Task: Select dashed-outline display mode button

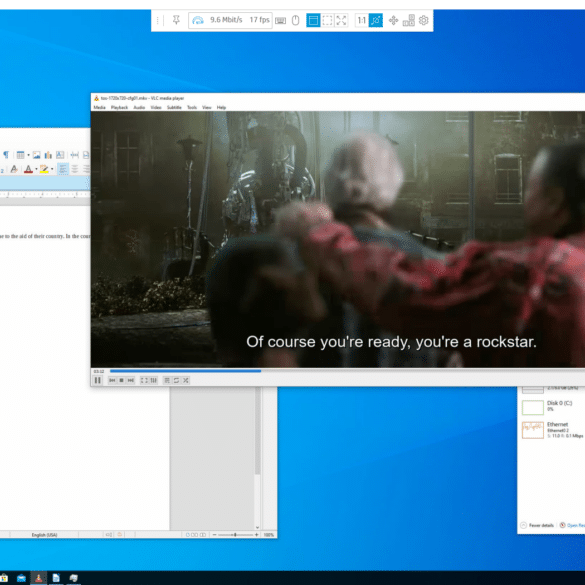Action: click(327, 20)
